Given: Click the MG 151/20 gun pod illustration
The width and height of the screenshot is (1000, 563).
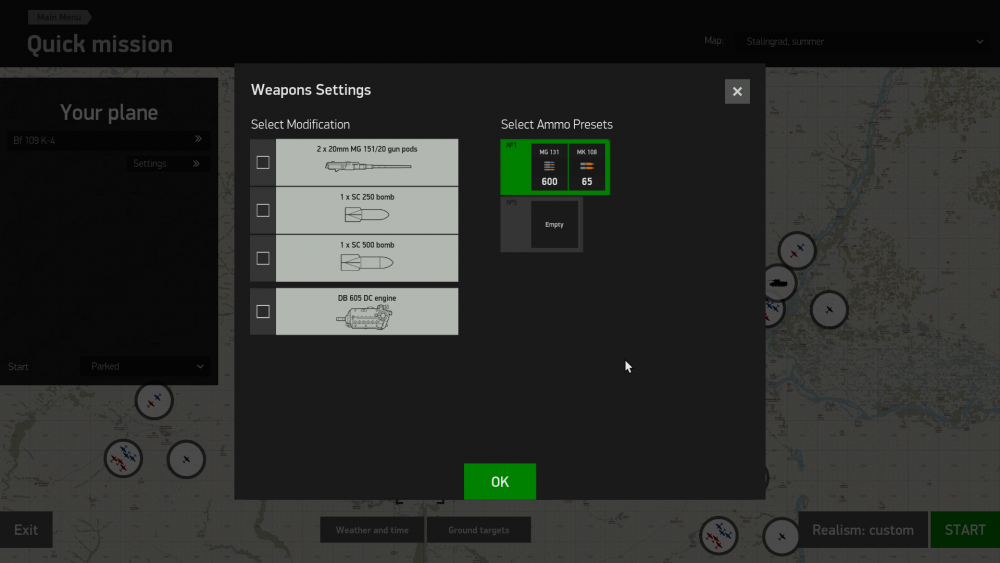Looking at the screenshot, I should point(367,166).
